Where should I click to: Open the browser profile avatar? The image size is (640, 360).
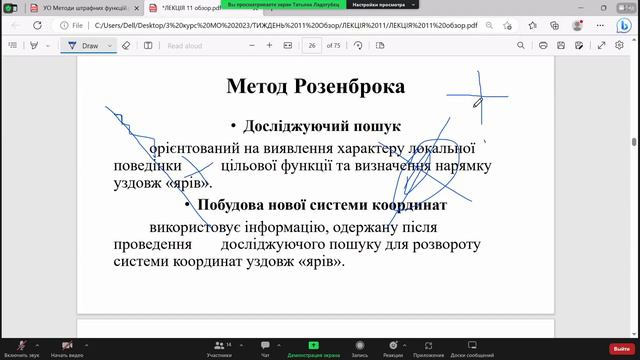(x=577, y=25)
